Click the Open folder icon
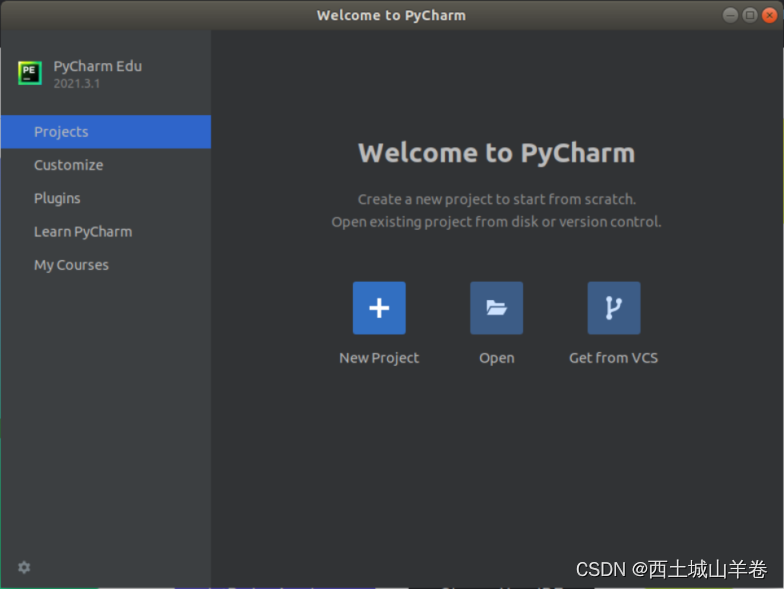 (496, 308)
